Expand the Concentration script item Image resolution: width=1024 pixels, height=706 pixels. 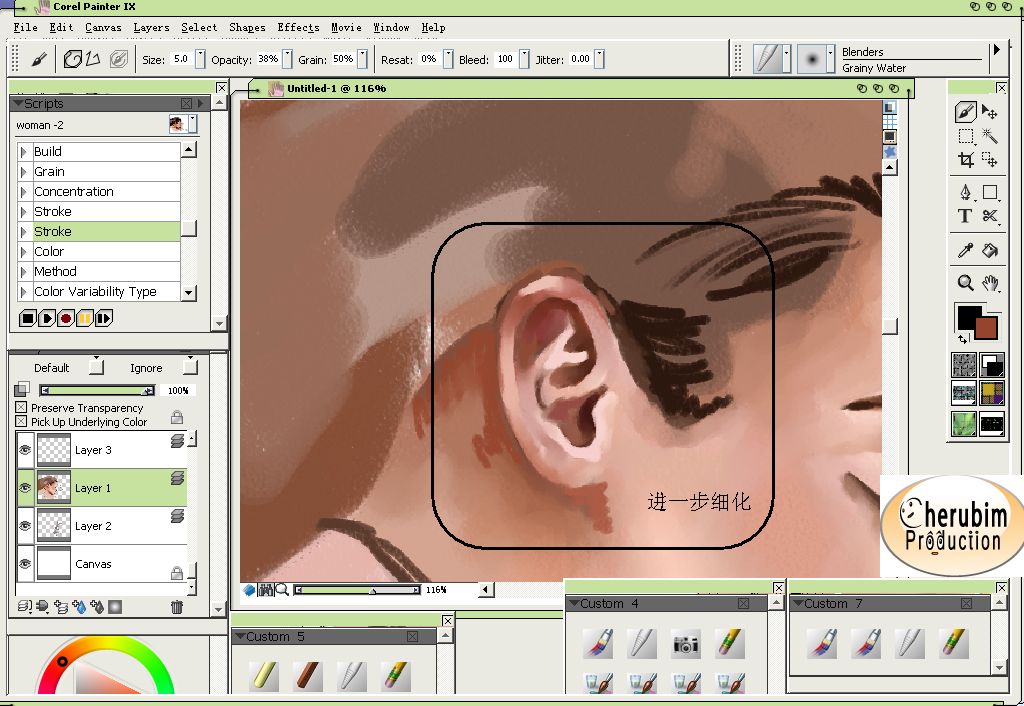(24, 191)
